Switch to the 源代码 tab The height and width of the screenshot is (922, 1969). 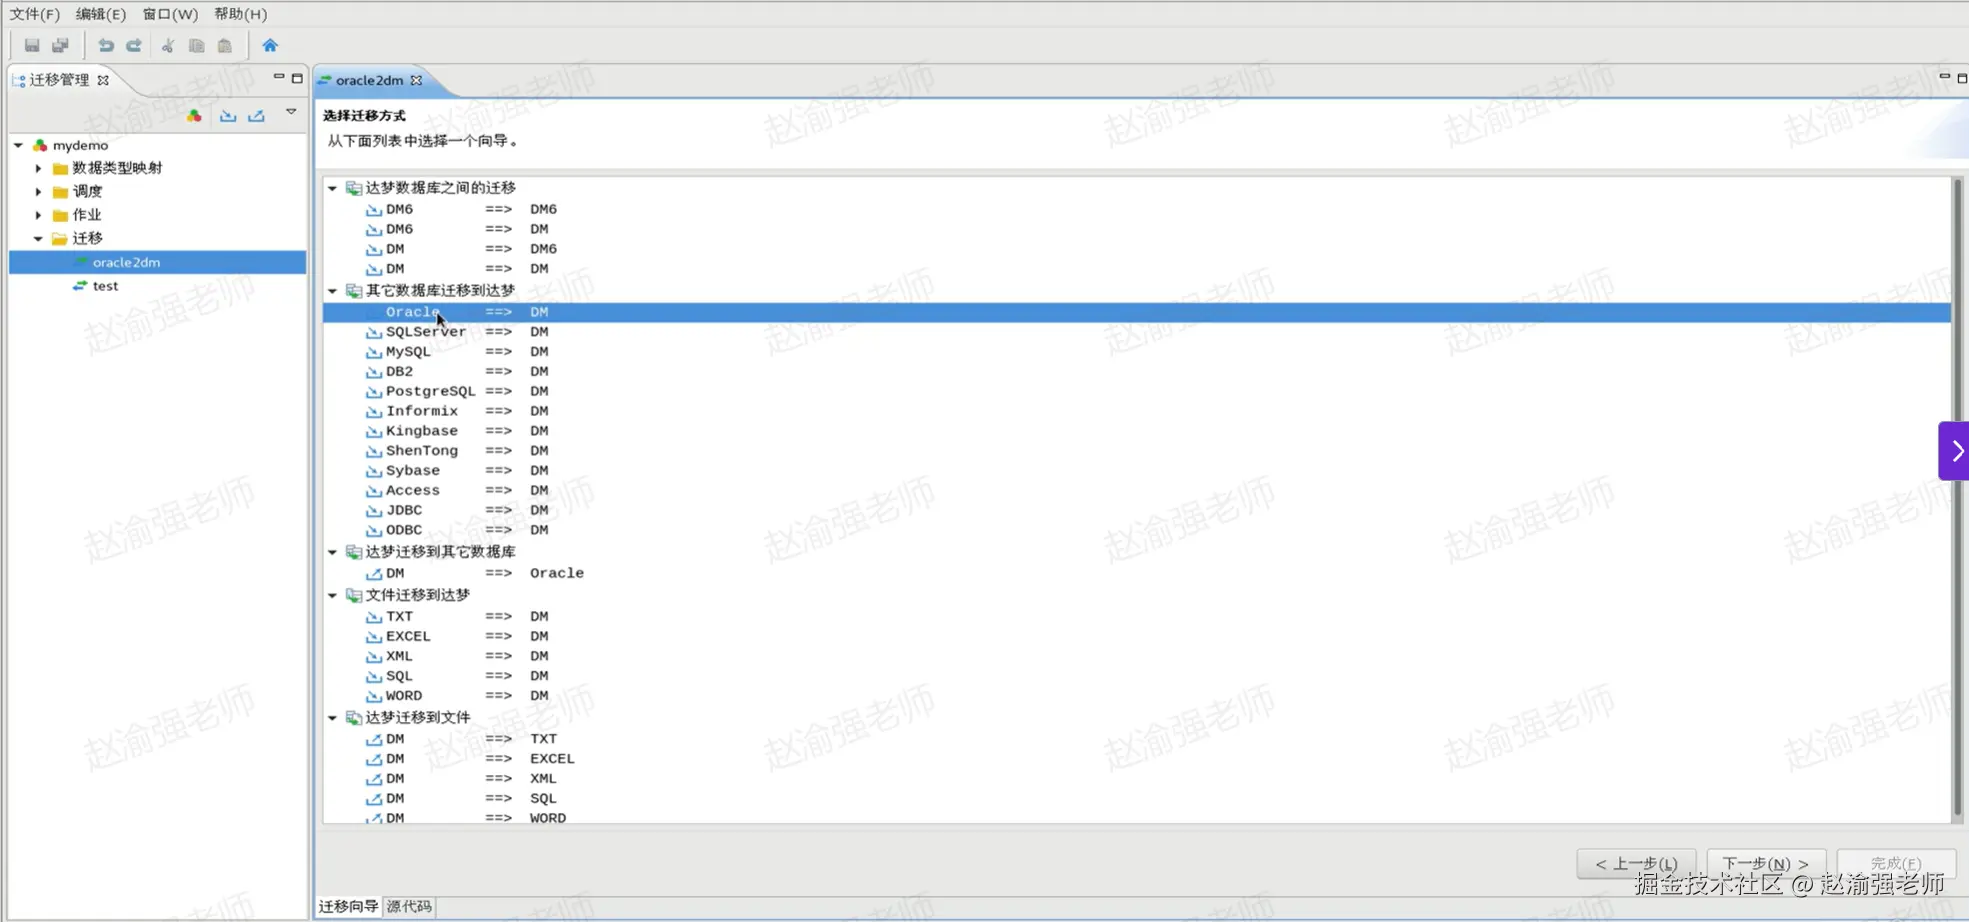tap(409, 906)
